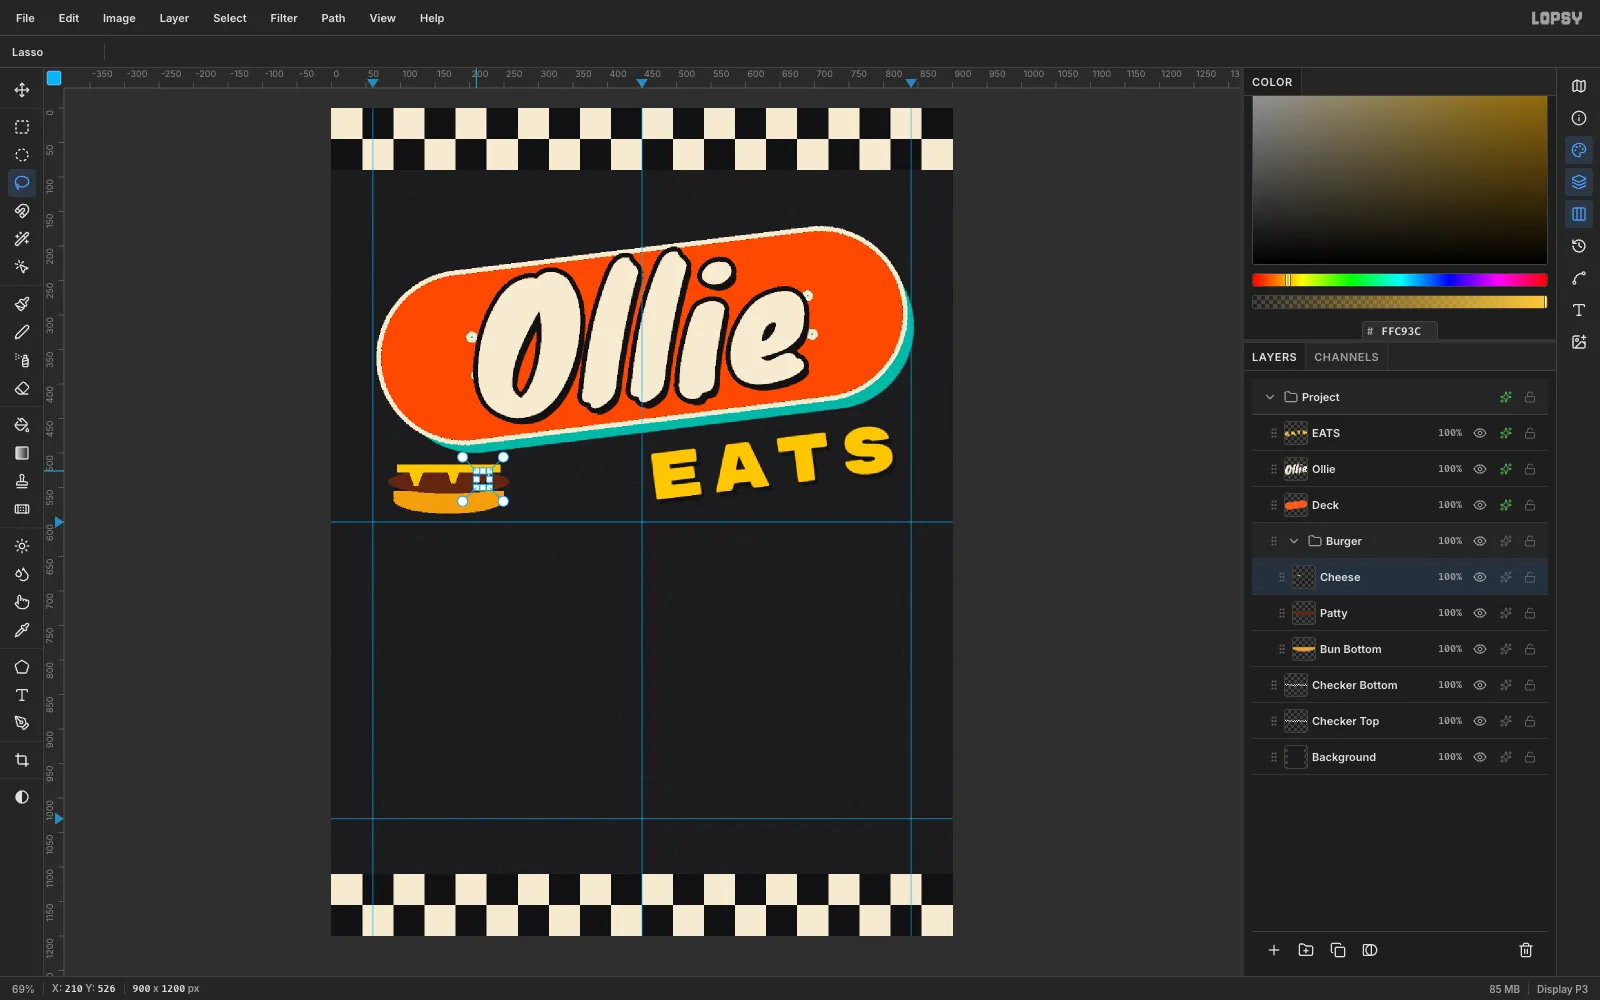This screenshot has height=1000, width=1600.
Task: Collapse the Project group
Action: point(1270,397)
